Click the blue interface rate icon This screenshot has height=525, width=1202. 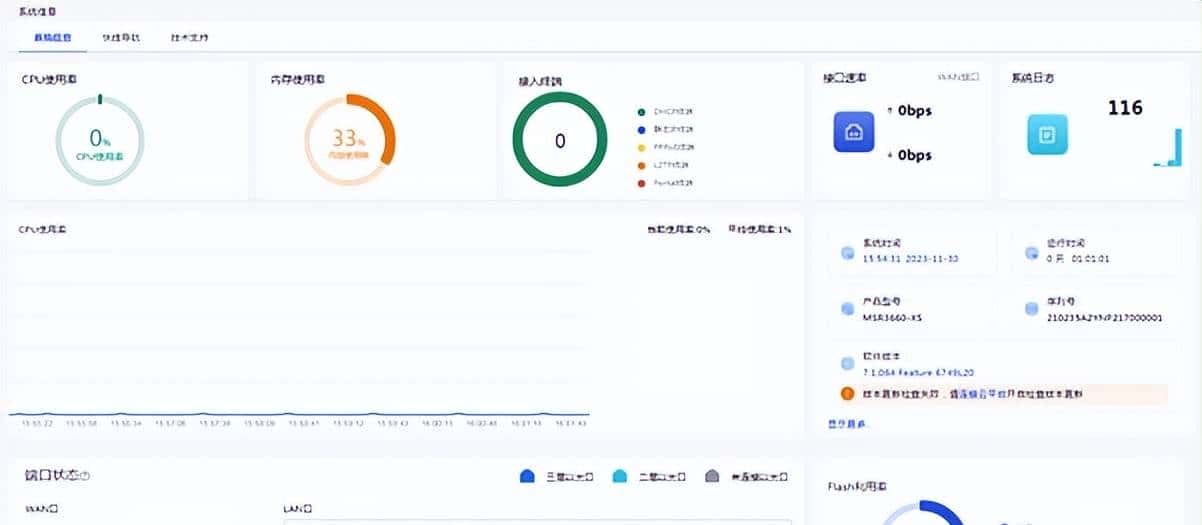pos(854,132)
